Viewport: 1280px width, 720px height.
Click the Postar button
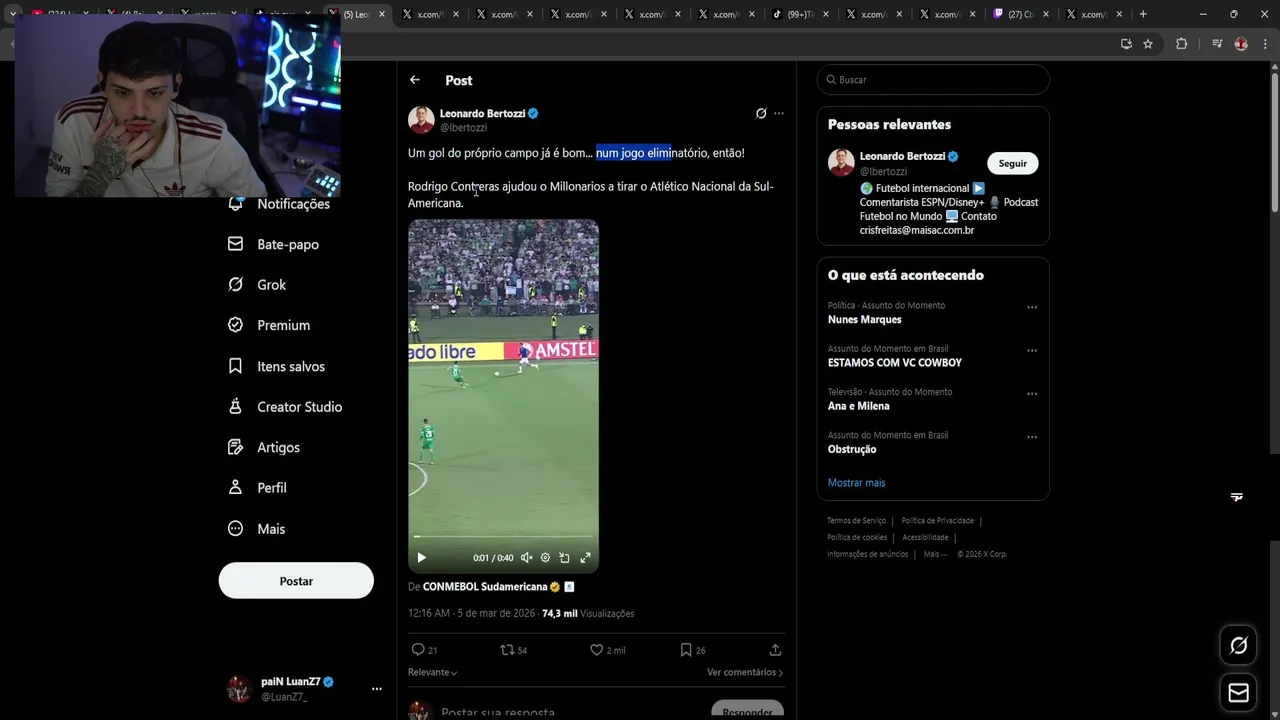pos(296,581)
